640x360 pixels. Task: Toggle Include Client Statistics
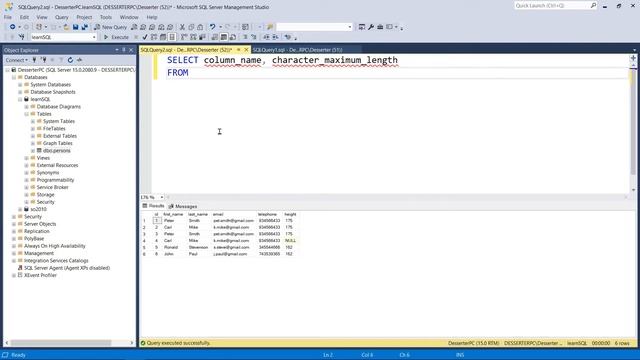coord(202,37)
